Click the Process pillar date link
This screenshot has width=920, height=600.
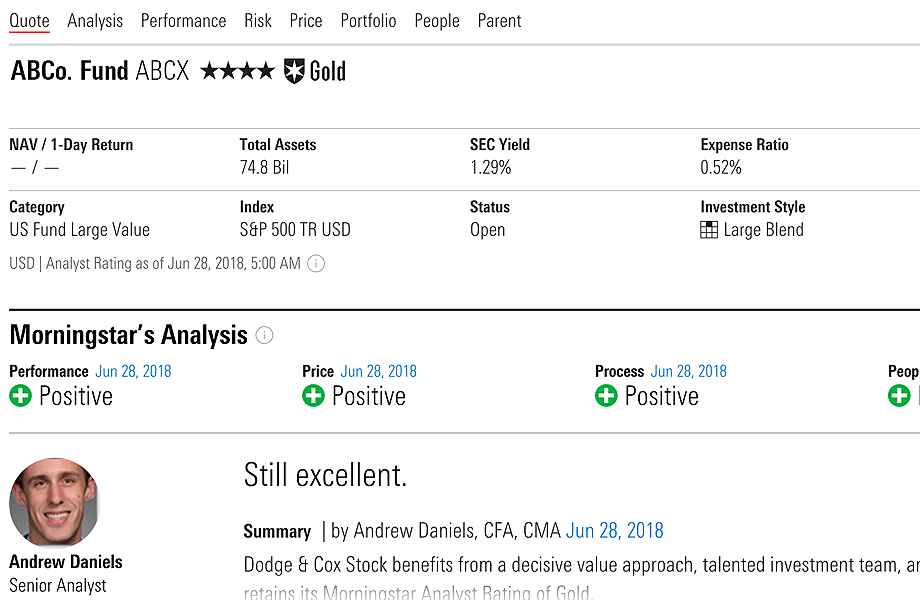pos(688,371)
